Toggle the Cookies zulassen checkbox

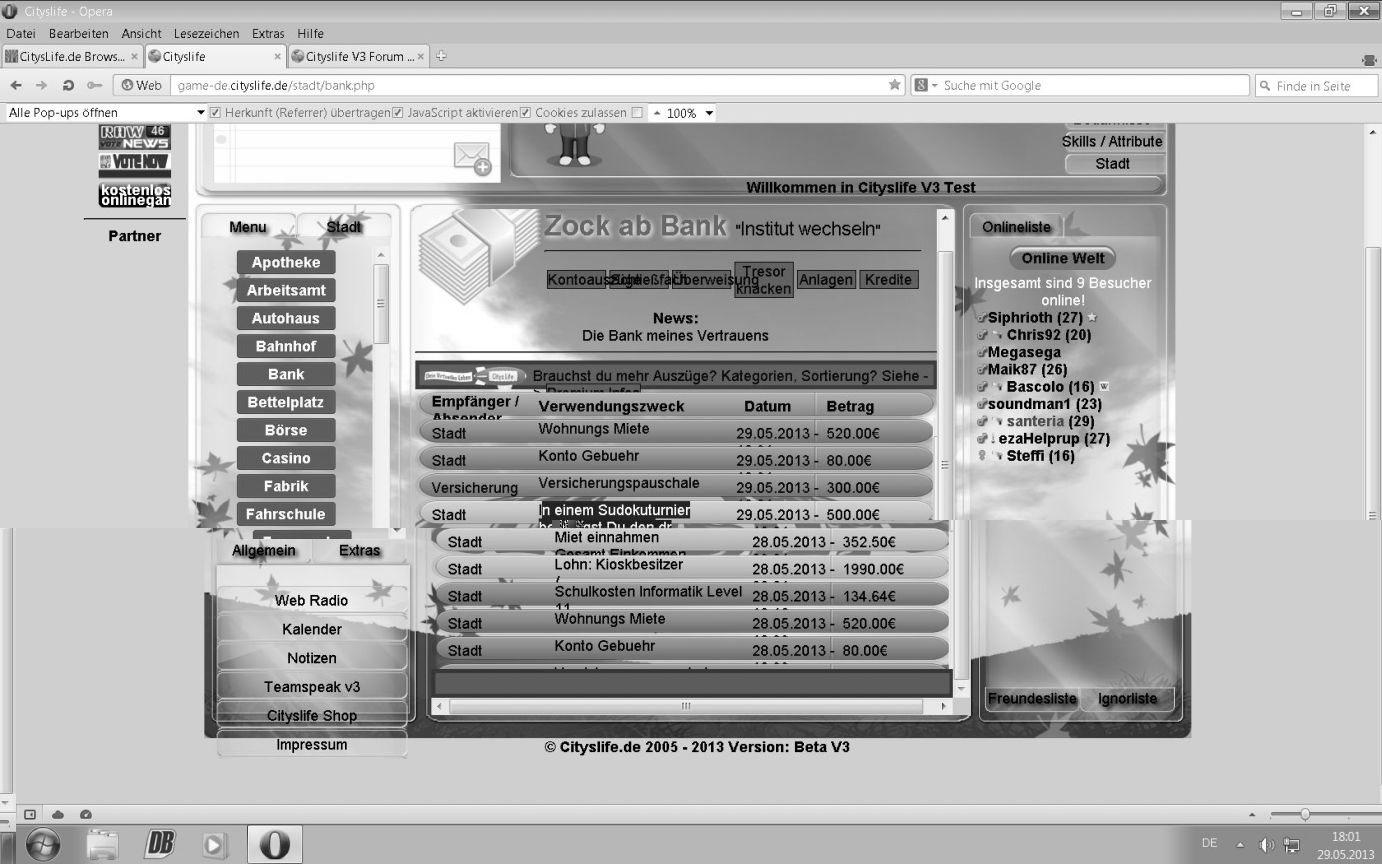pyautogui.click(x=525, y=113)
